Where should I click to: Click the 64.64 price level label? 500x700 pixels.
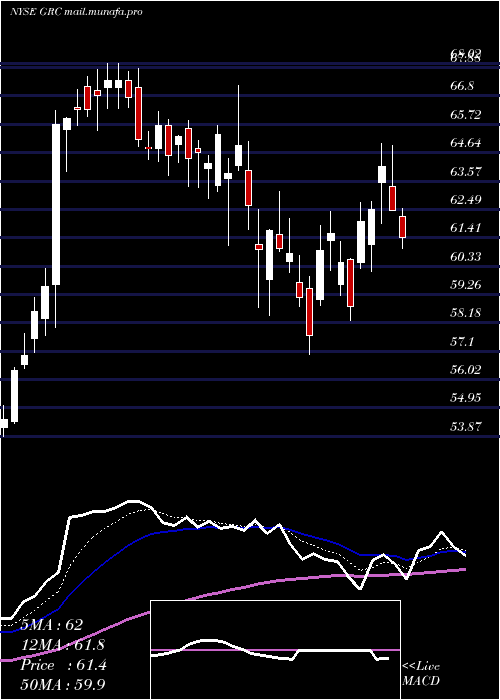click(x=466, y=143)
